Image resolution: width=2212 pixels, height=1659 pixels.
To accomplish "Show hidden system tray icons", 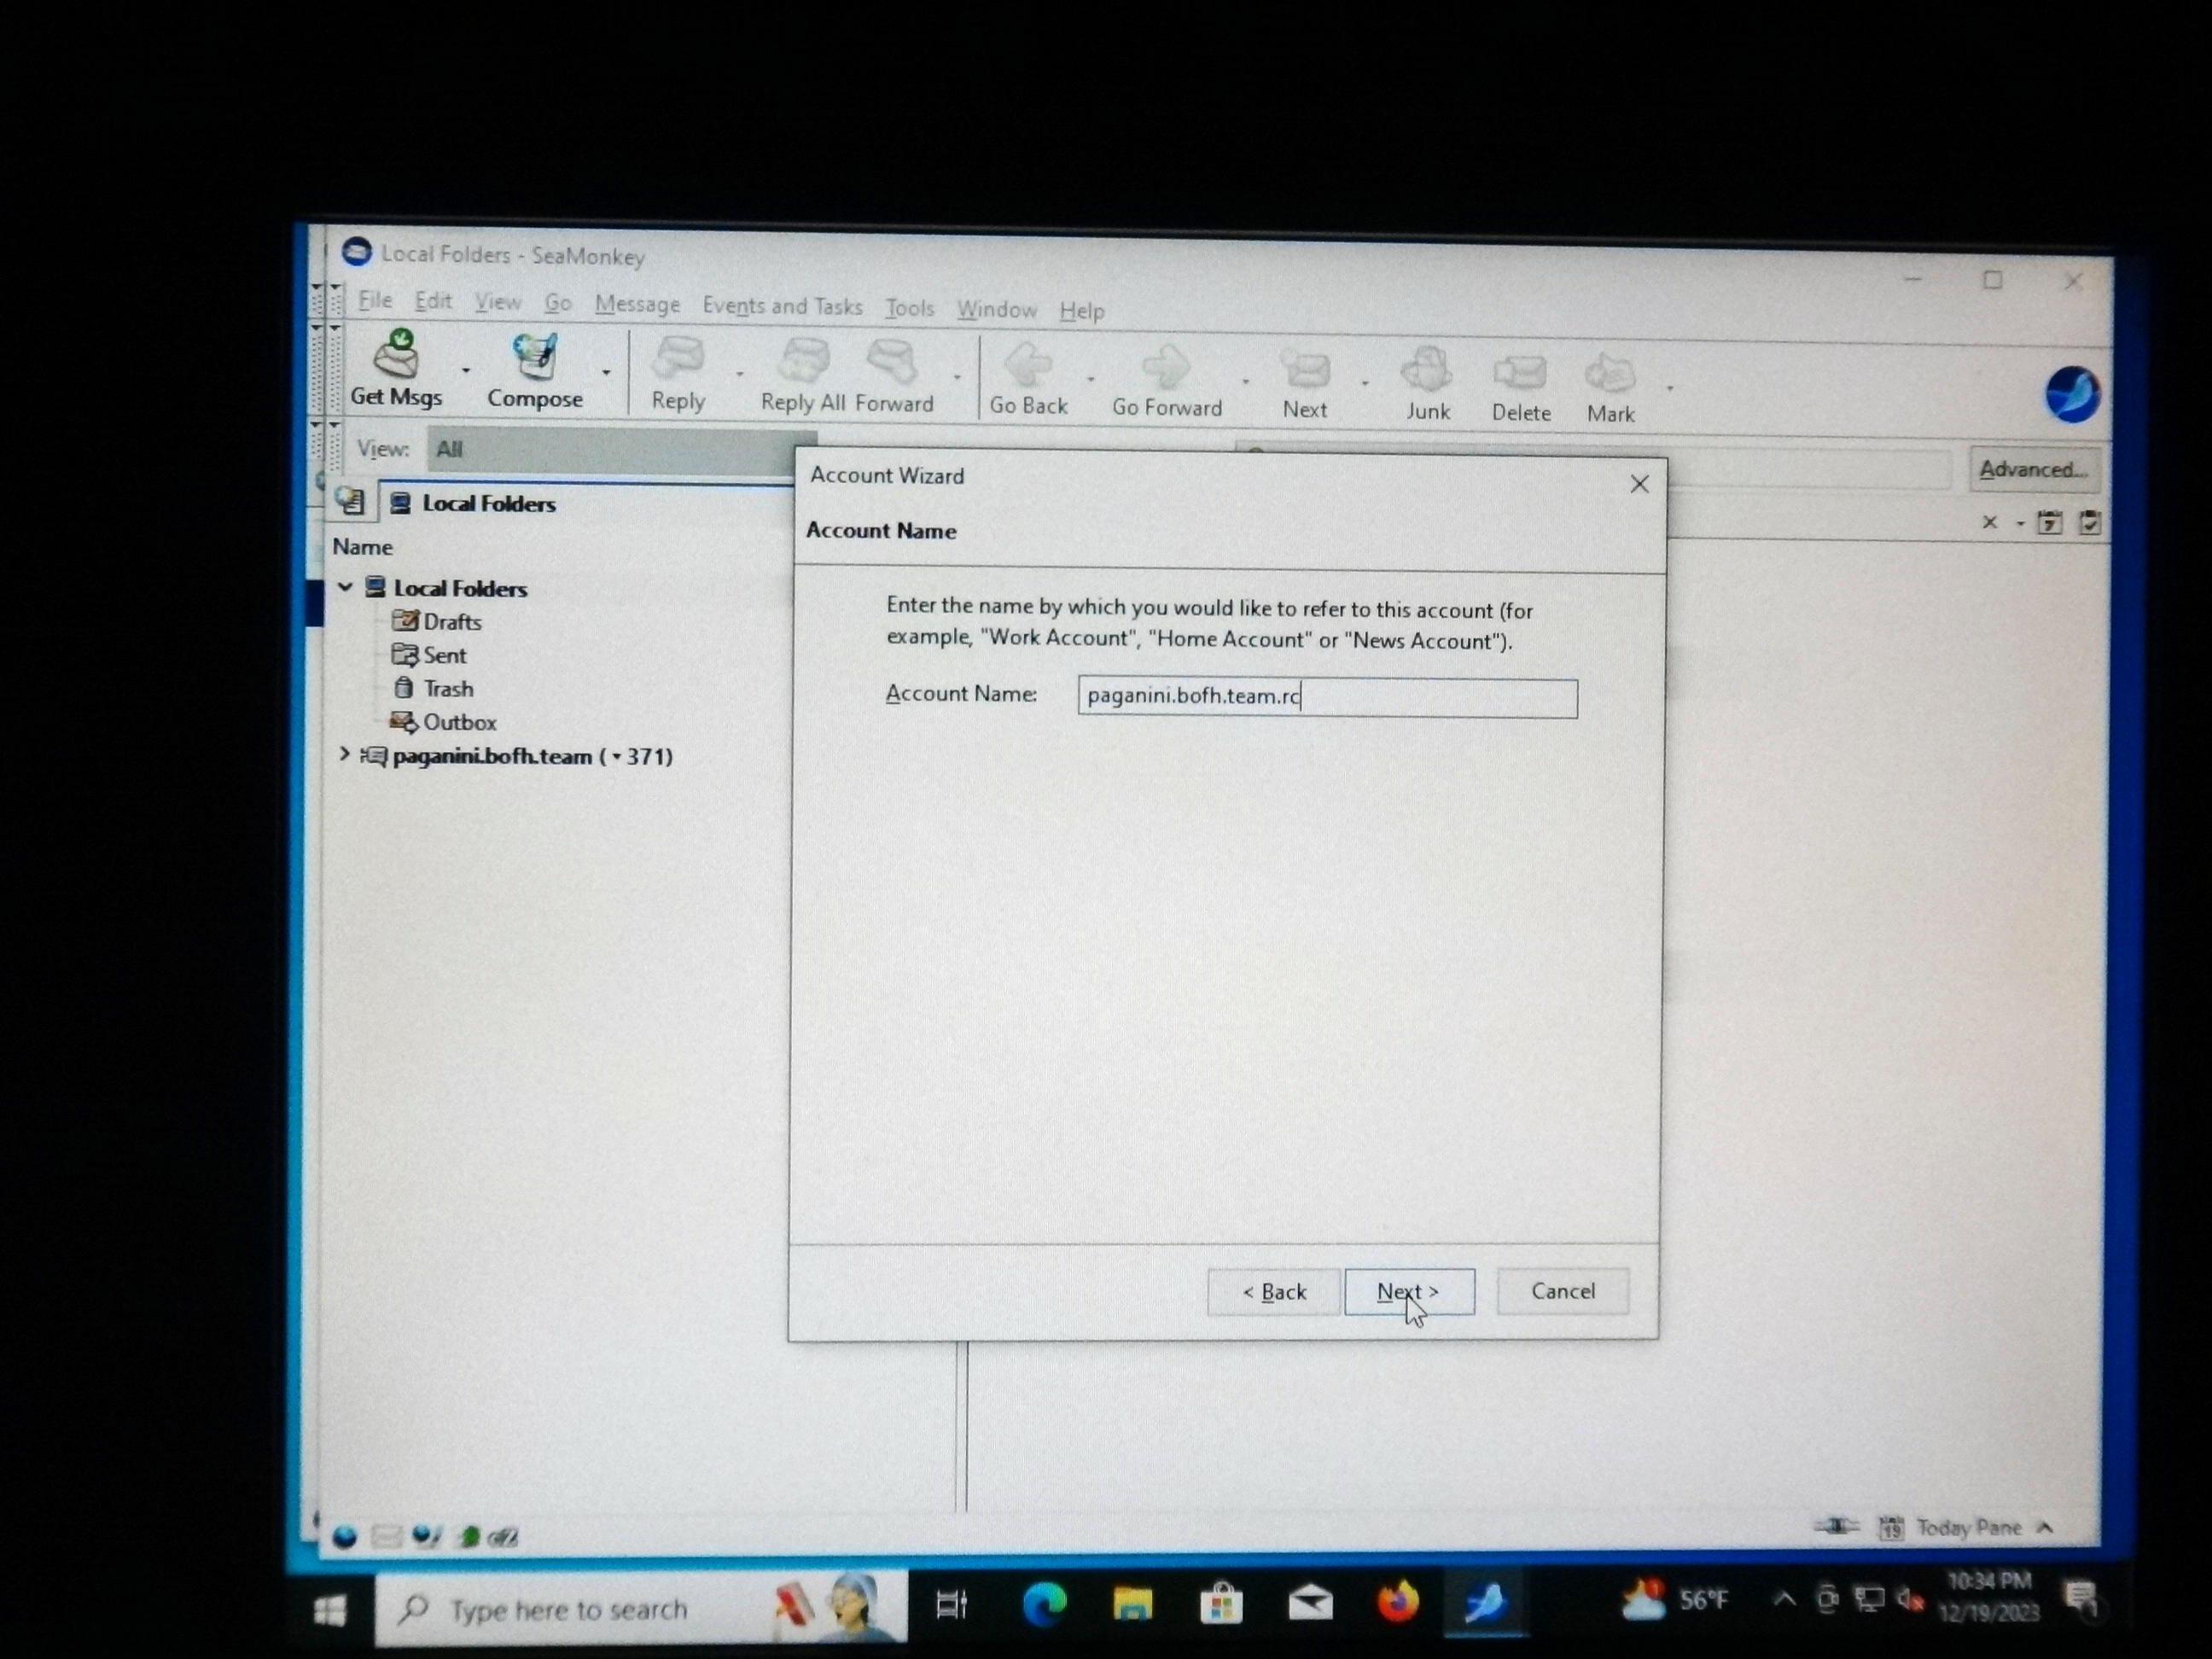I will [x=1783, y=1599].
